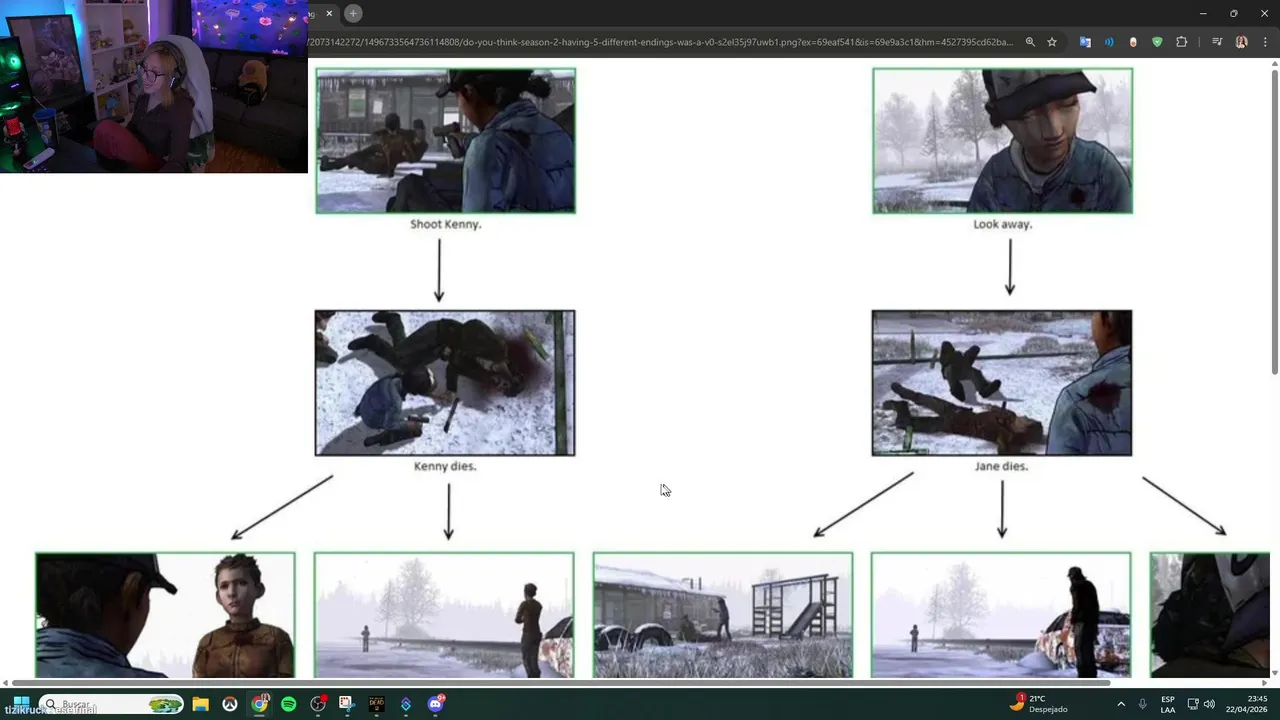The image size is (1280, 720).
Task: Click the "Shoot Kenny." caption
Action: (x=446, y=224)
